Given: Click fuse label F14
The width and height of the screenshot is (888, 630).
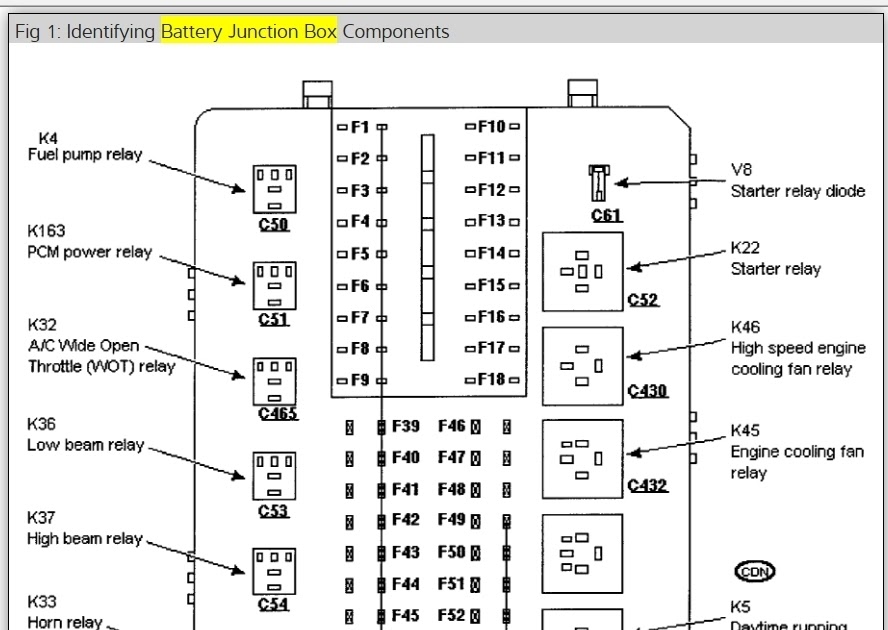Looking at the screenshot, I should pyautogui.click(x=492, y=253).
